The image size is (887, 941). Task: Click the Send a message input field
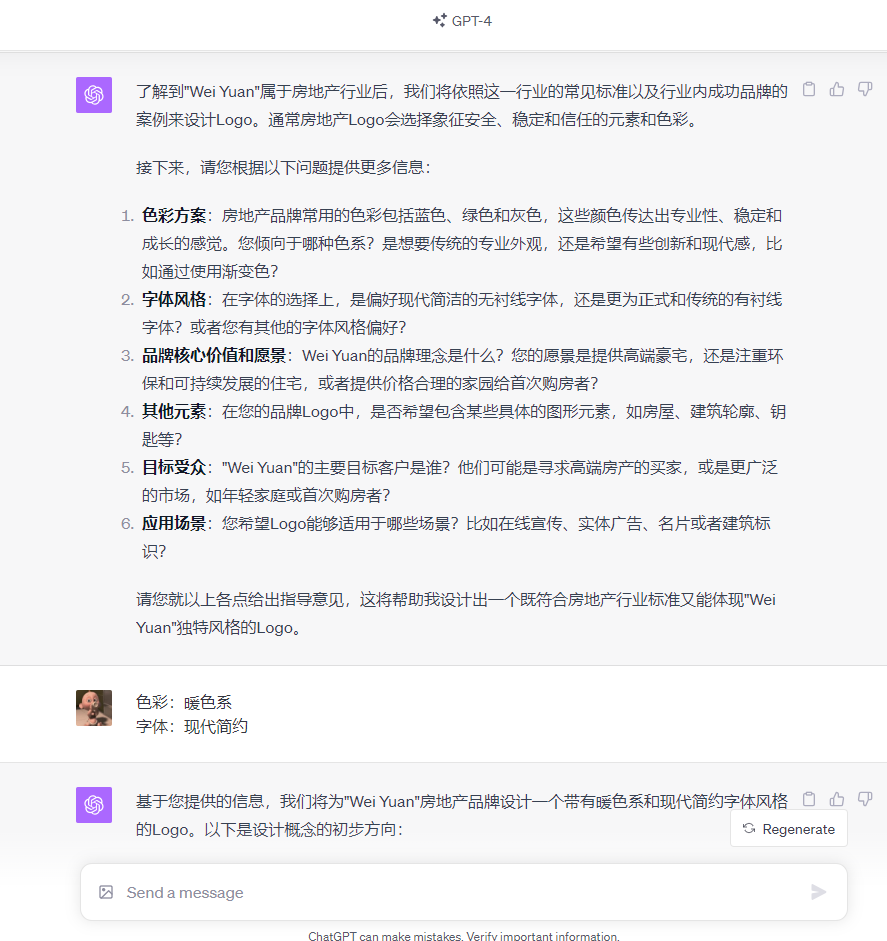point(462,892)
